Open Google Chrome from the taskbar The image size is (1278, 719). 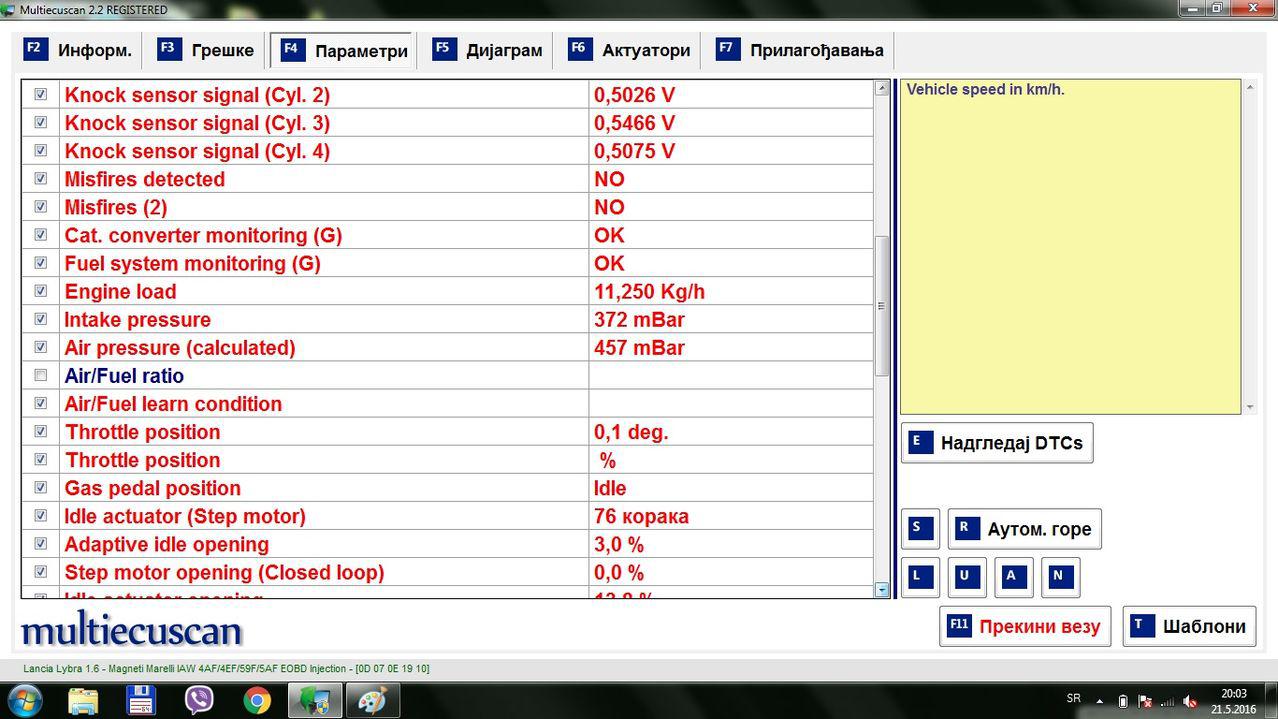pyautogui.click(x=257, y=700)
